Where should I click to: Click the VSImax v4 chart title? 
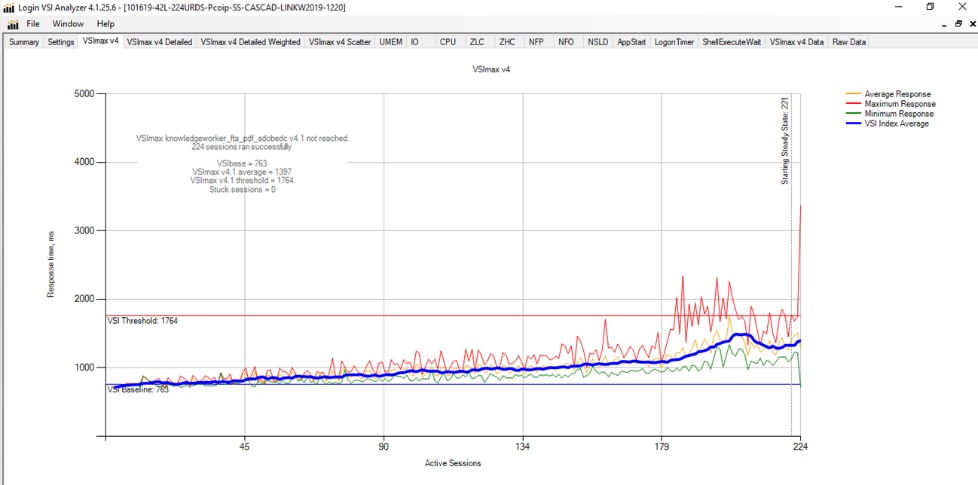(491, 70)
